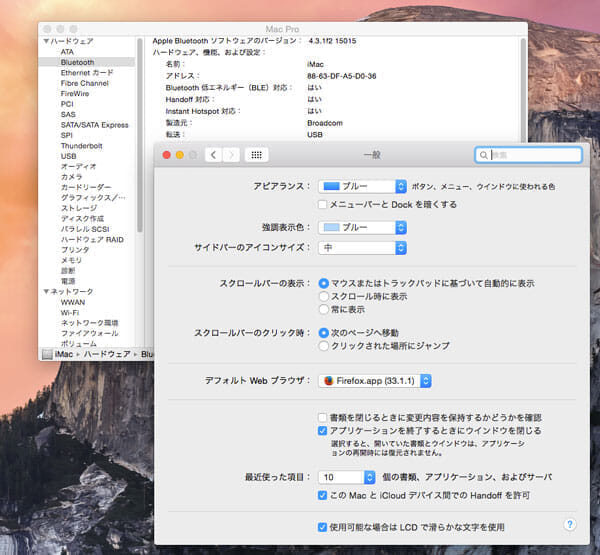This screenshot has height=555, width=600.
Task: Open the アピアランス appearance dropdown
Action: pyautogui.click(x=362, y=186)
